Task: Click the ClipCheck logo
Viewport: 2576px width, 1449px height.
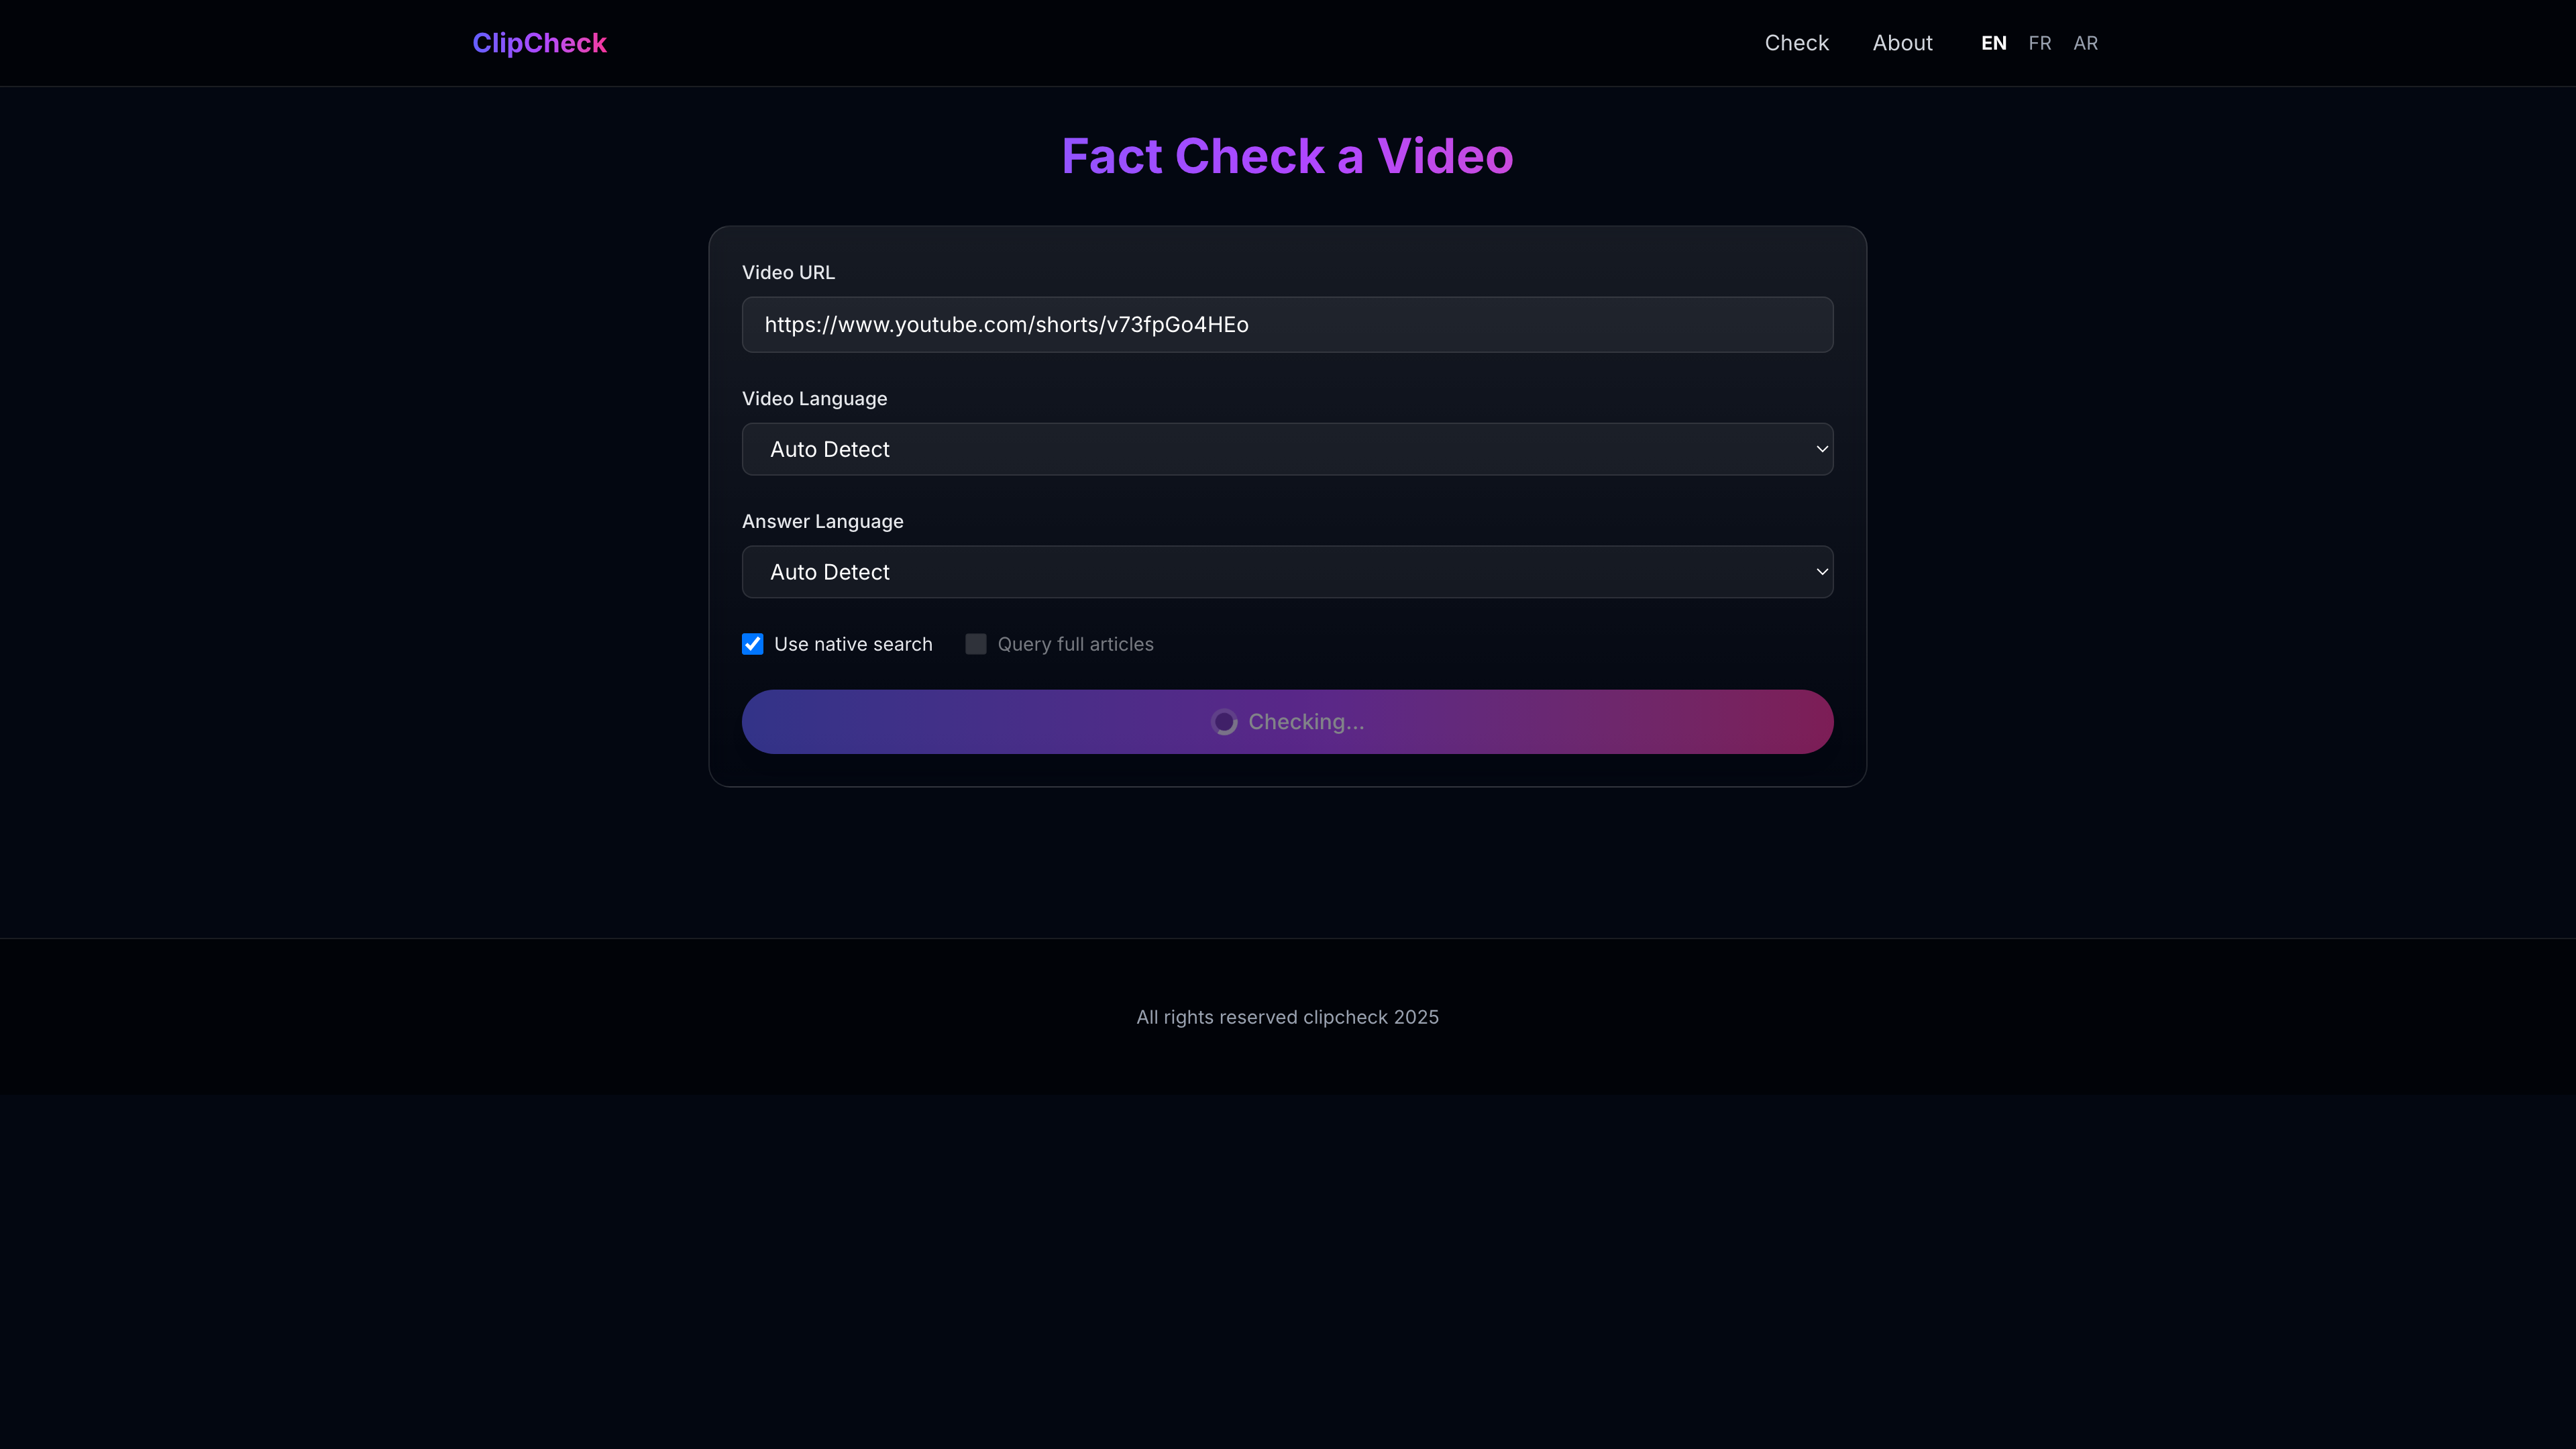Action: (539, 43)
